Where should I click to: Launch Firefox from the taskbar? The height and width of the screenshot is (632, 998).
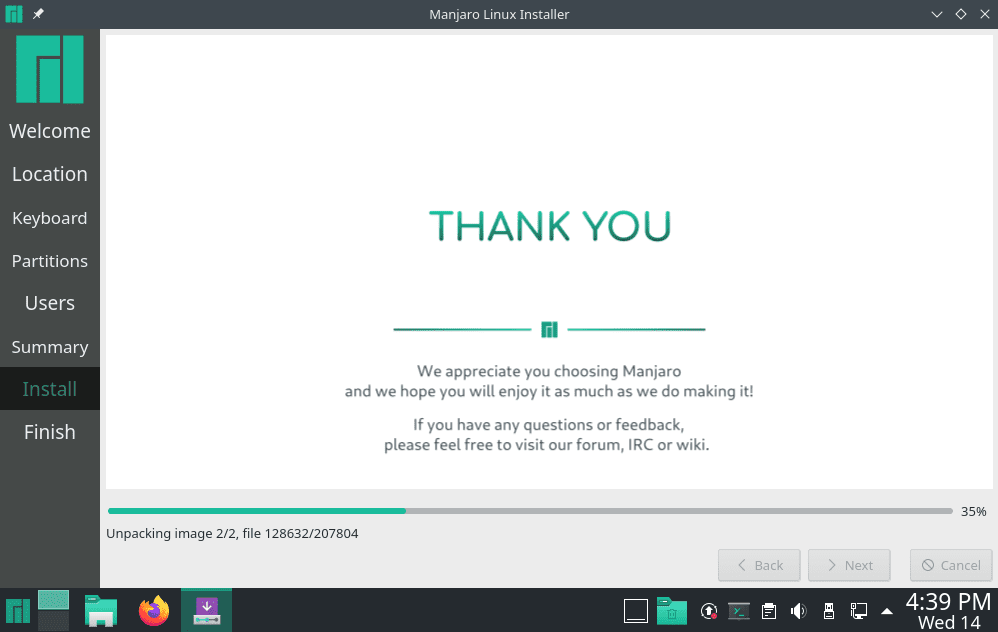pos(155,610)
